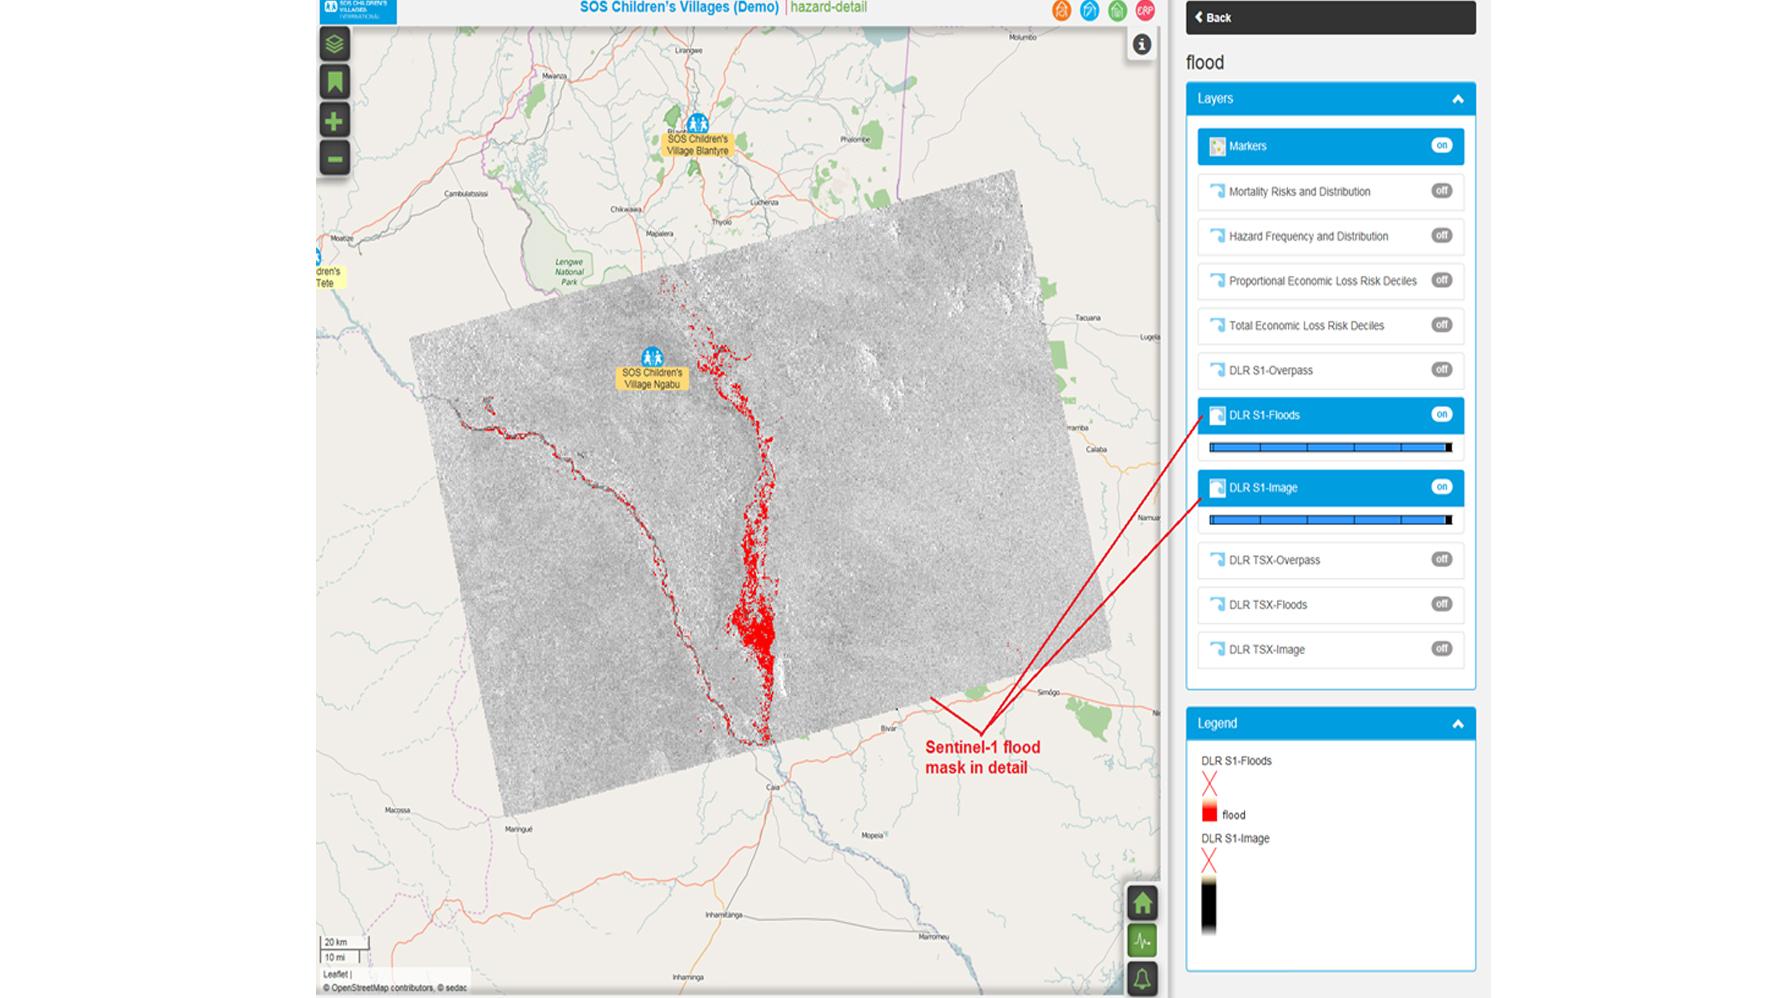Collapse the Legend panel chevron
The height and width of the screenshot is (998, 1774).
click(x=1457, y=724)
